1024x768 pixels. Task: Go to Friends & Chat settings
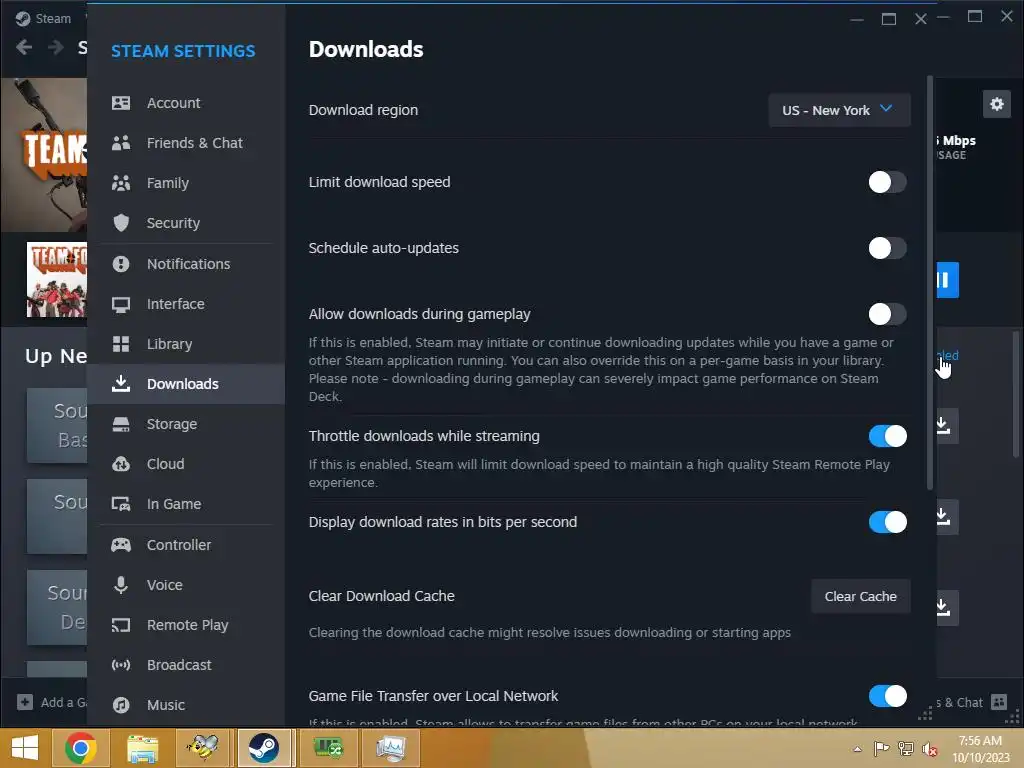(x=186, y=143)
